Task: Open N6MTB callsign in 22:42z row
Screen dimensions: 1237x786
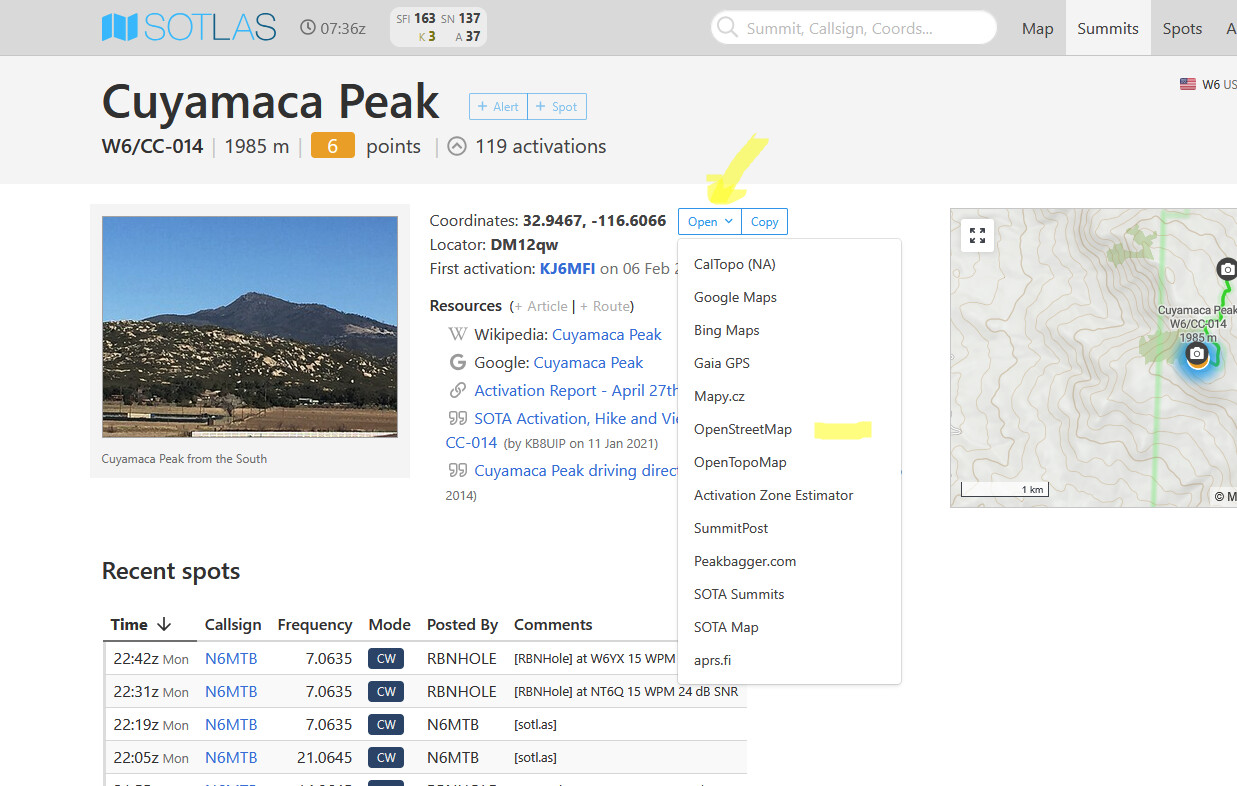Action: point(231,658)
